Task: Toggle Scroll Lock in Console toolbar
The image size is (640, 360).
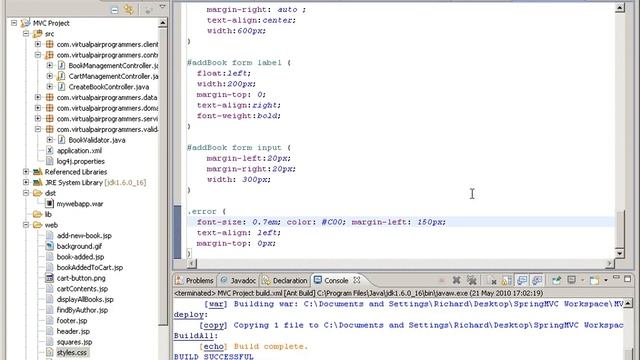Action: (x=507, y=280)
